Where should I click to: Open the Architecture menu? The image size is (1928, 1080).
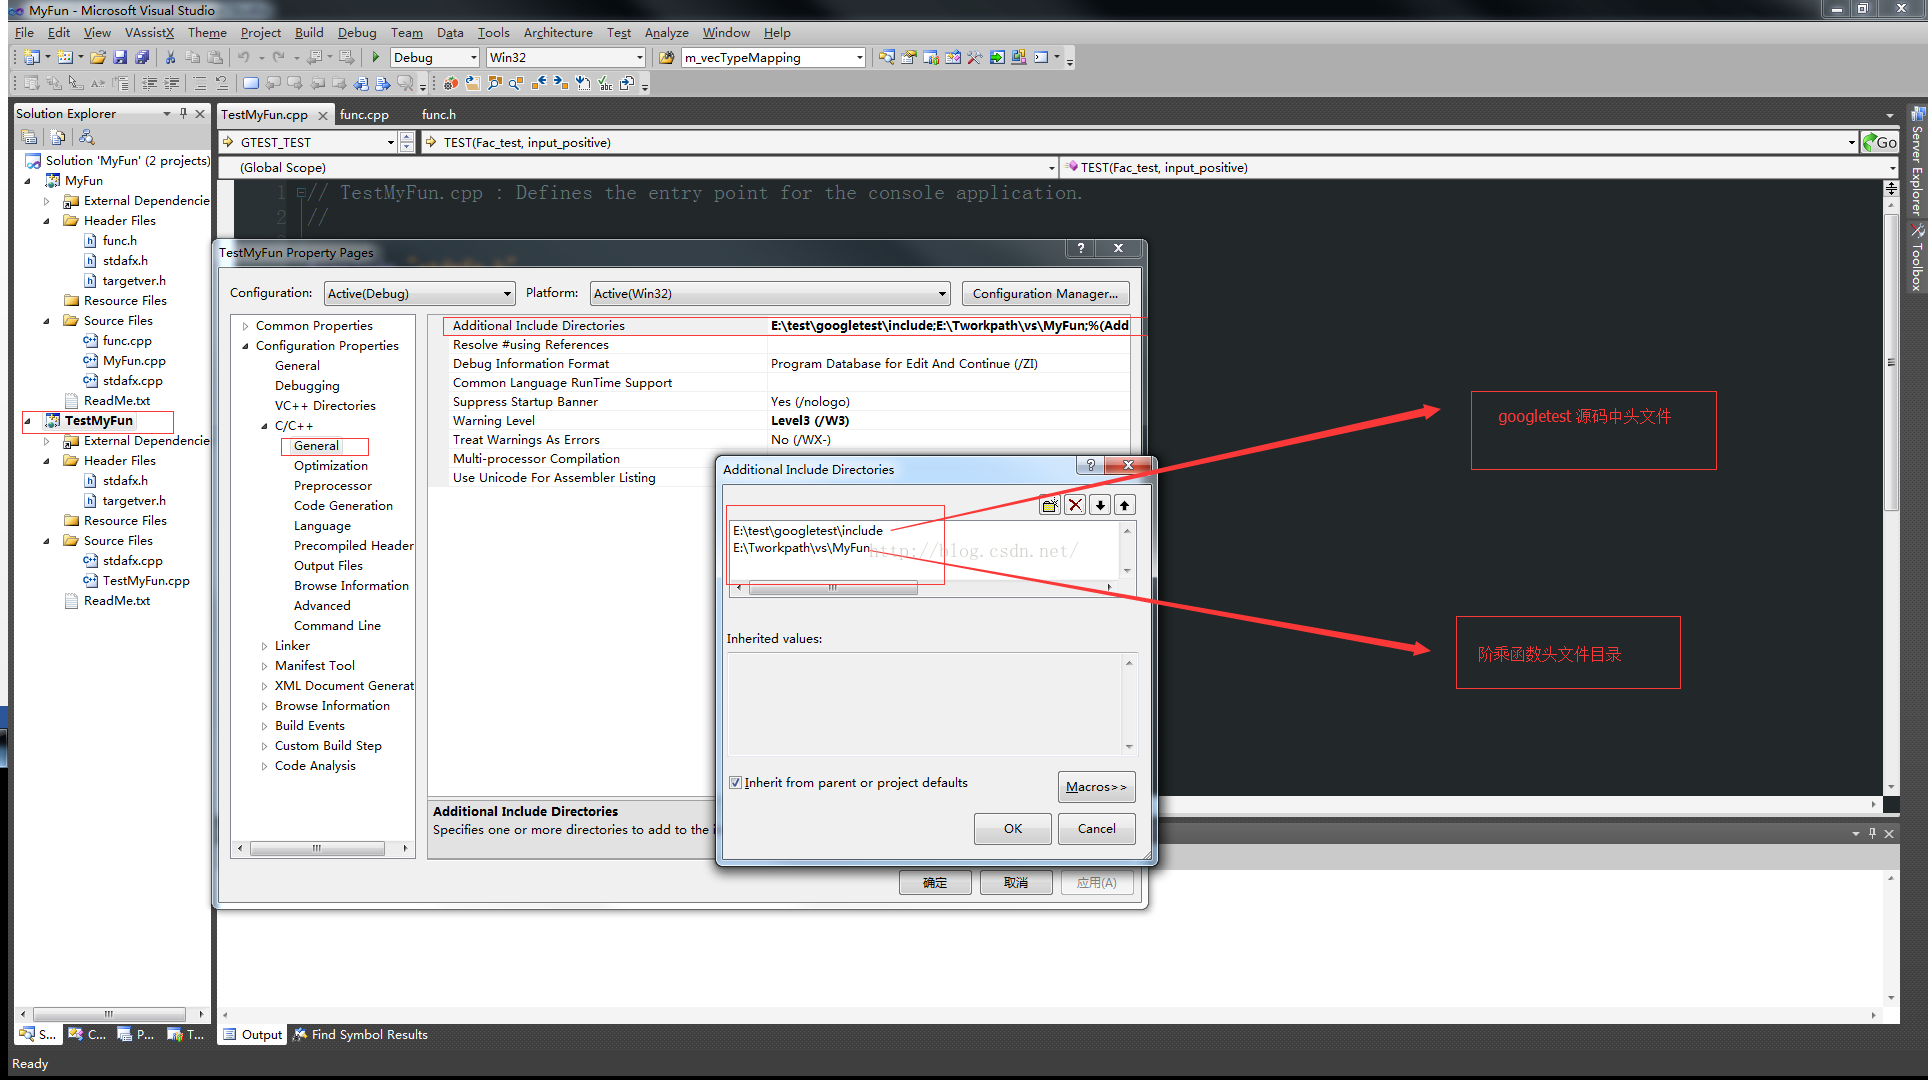tap(558, 32)
